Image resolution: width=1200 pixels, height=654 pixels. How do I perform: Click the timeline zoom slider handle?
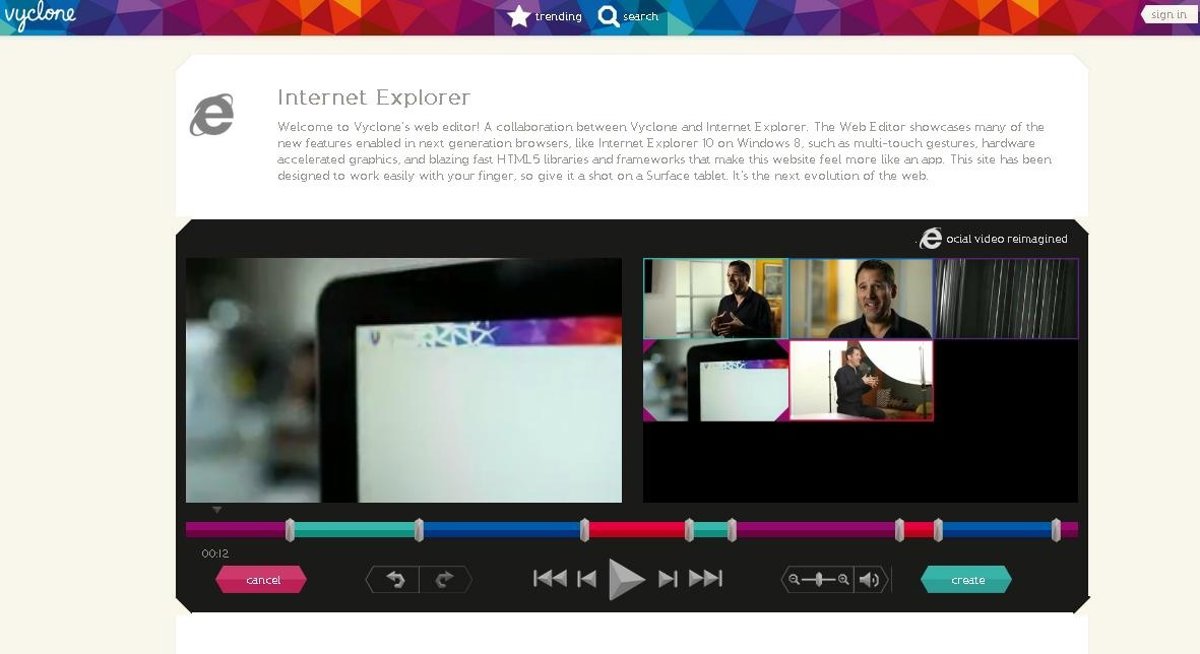pos(819,579)
